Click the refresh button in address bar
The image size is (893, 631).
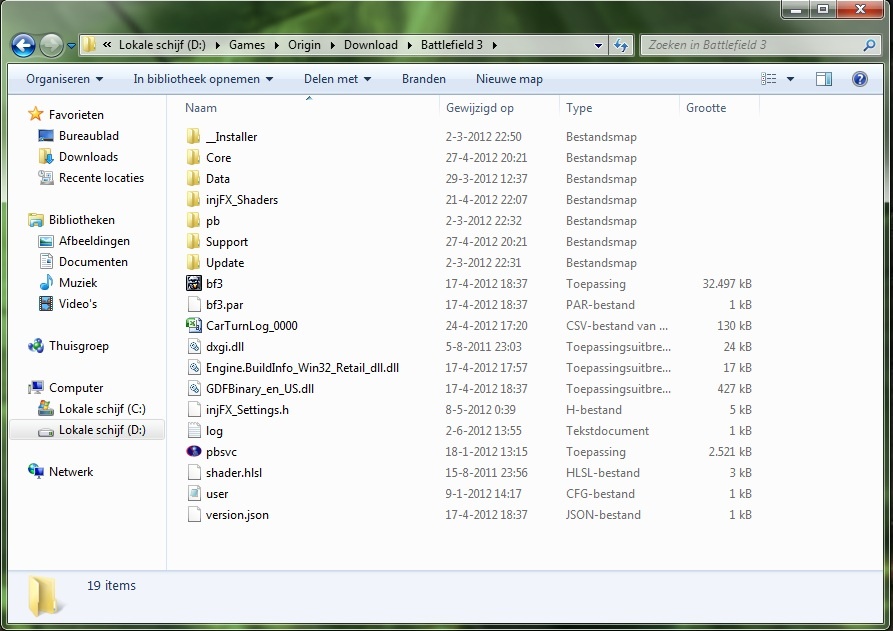click(620, 45)
